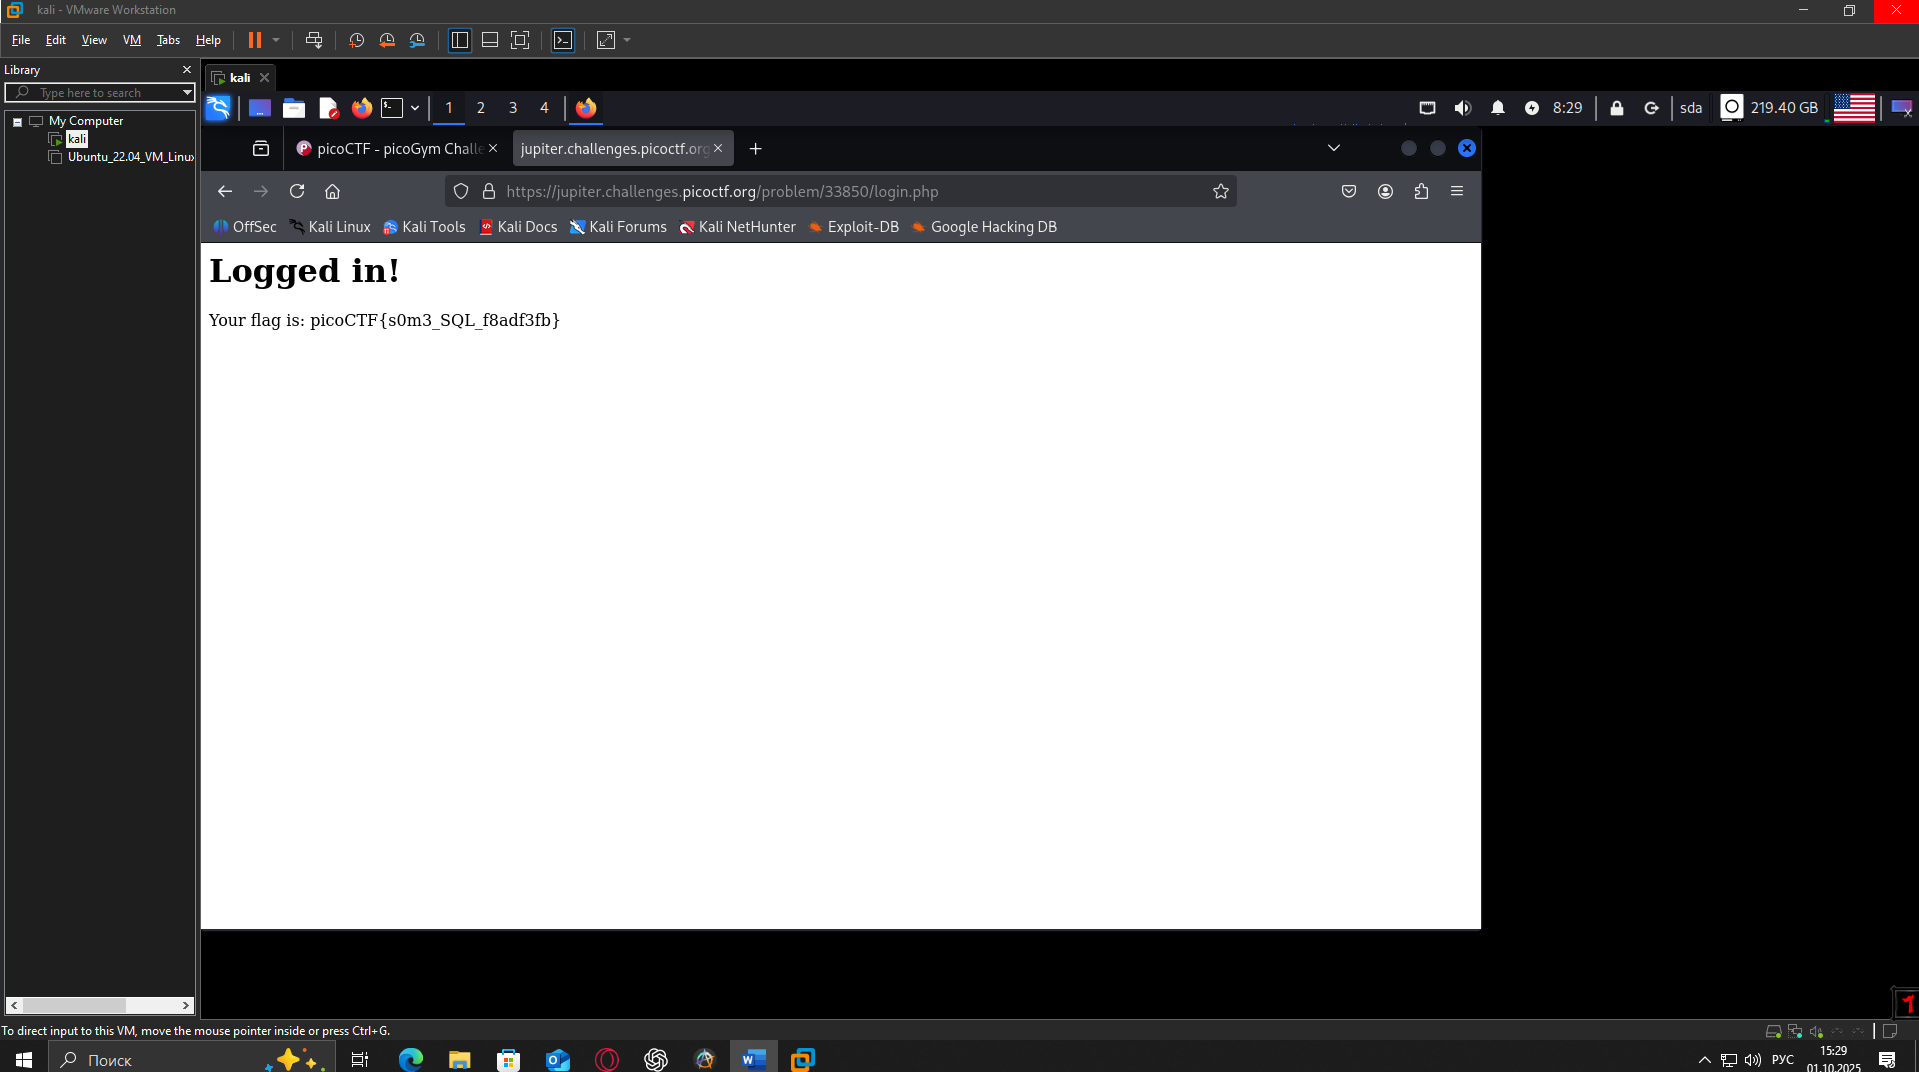This screenshot has height=1072, width=1919.
Task: Launch the Thunar file manager from Kali panel
Action: [x=293, y=108]
